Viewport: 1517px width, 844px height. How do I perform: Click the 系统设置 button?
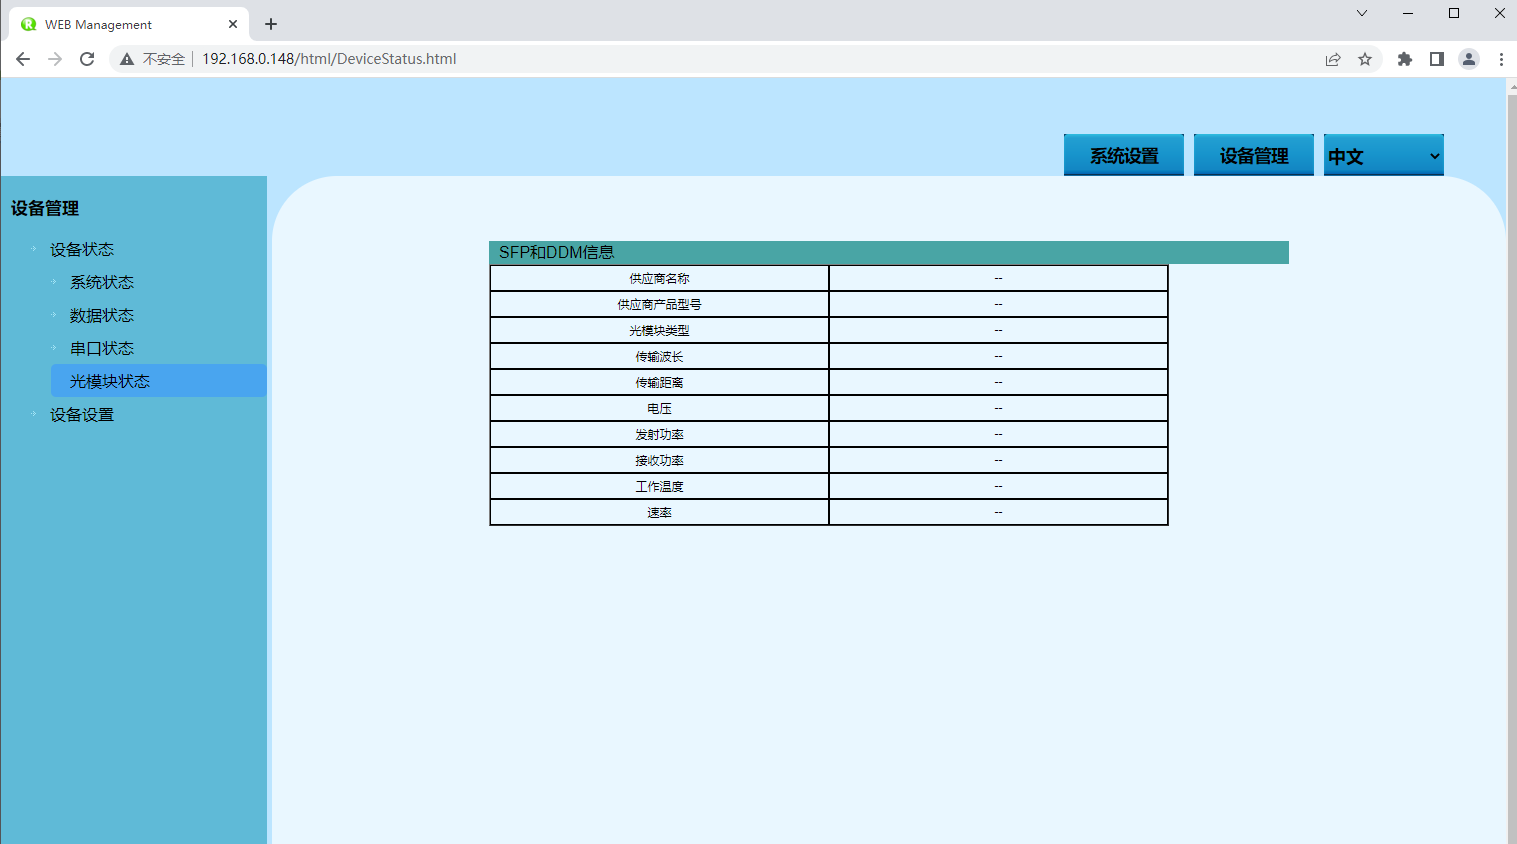pyautogui.click(x=1123, y=156)
